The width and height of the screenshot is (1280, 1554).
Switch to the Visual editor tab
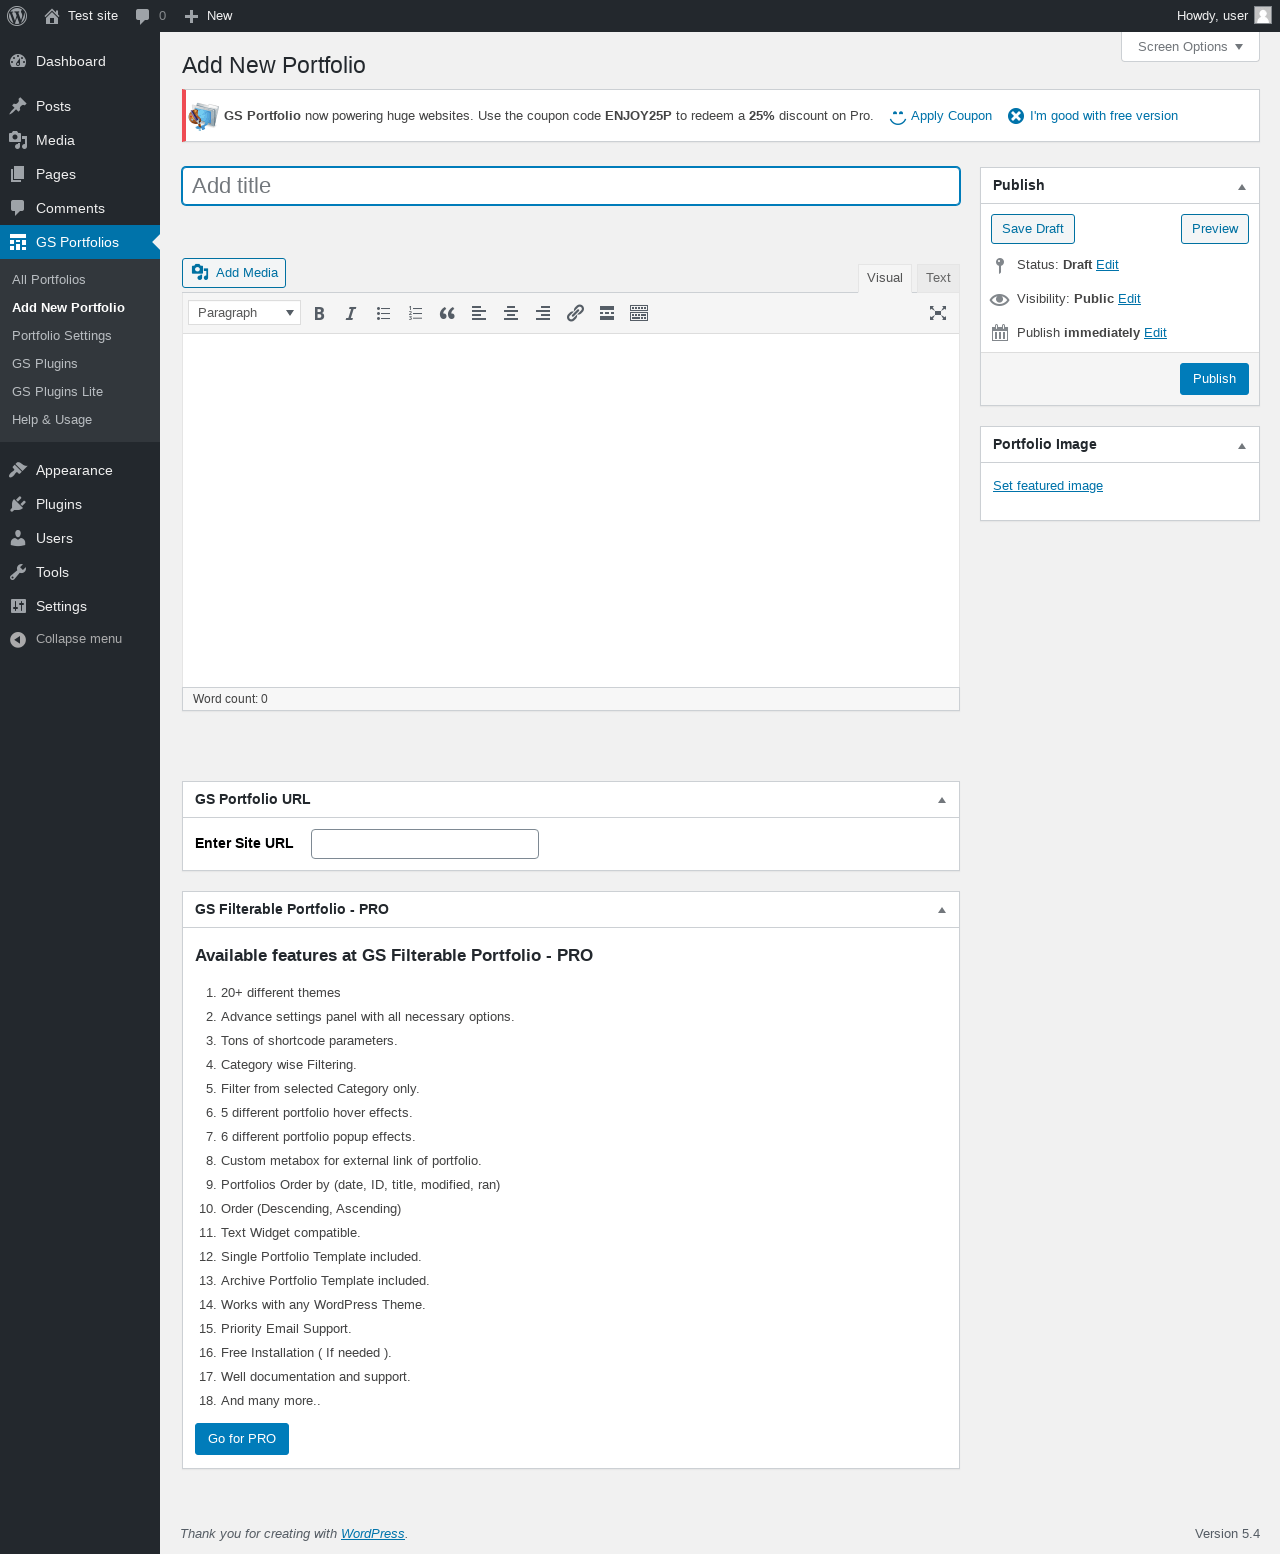[885, 278]
